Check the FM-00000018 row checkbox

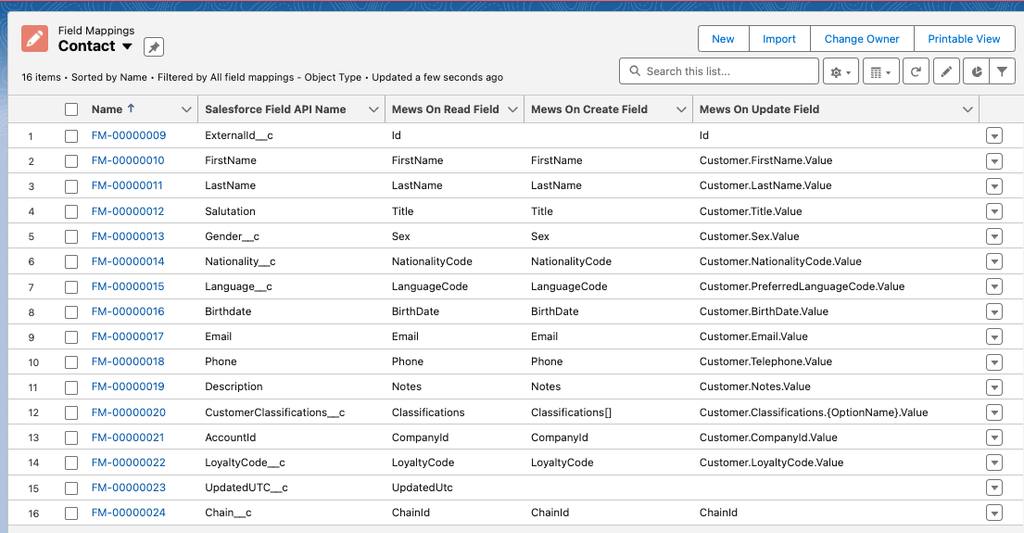(x=71, y=363)
